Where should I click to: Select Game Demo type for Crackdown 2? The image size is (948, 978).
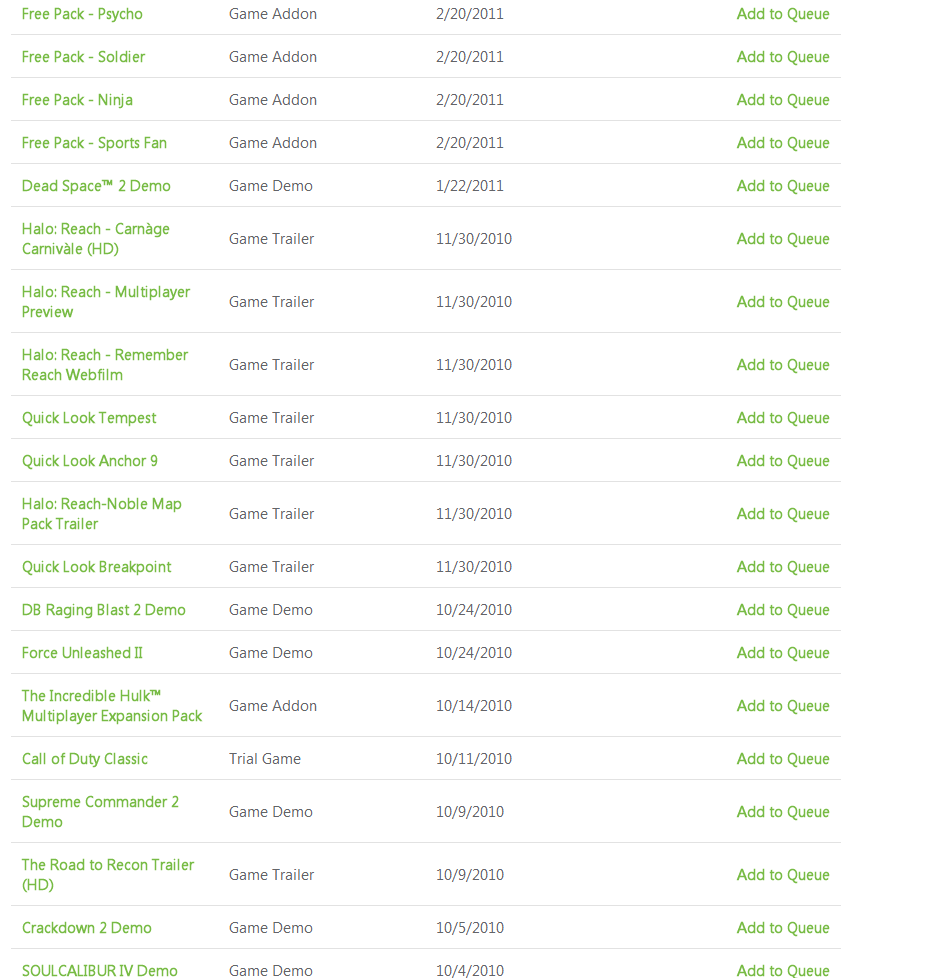coord(271,928)
